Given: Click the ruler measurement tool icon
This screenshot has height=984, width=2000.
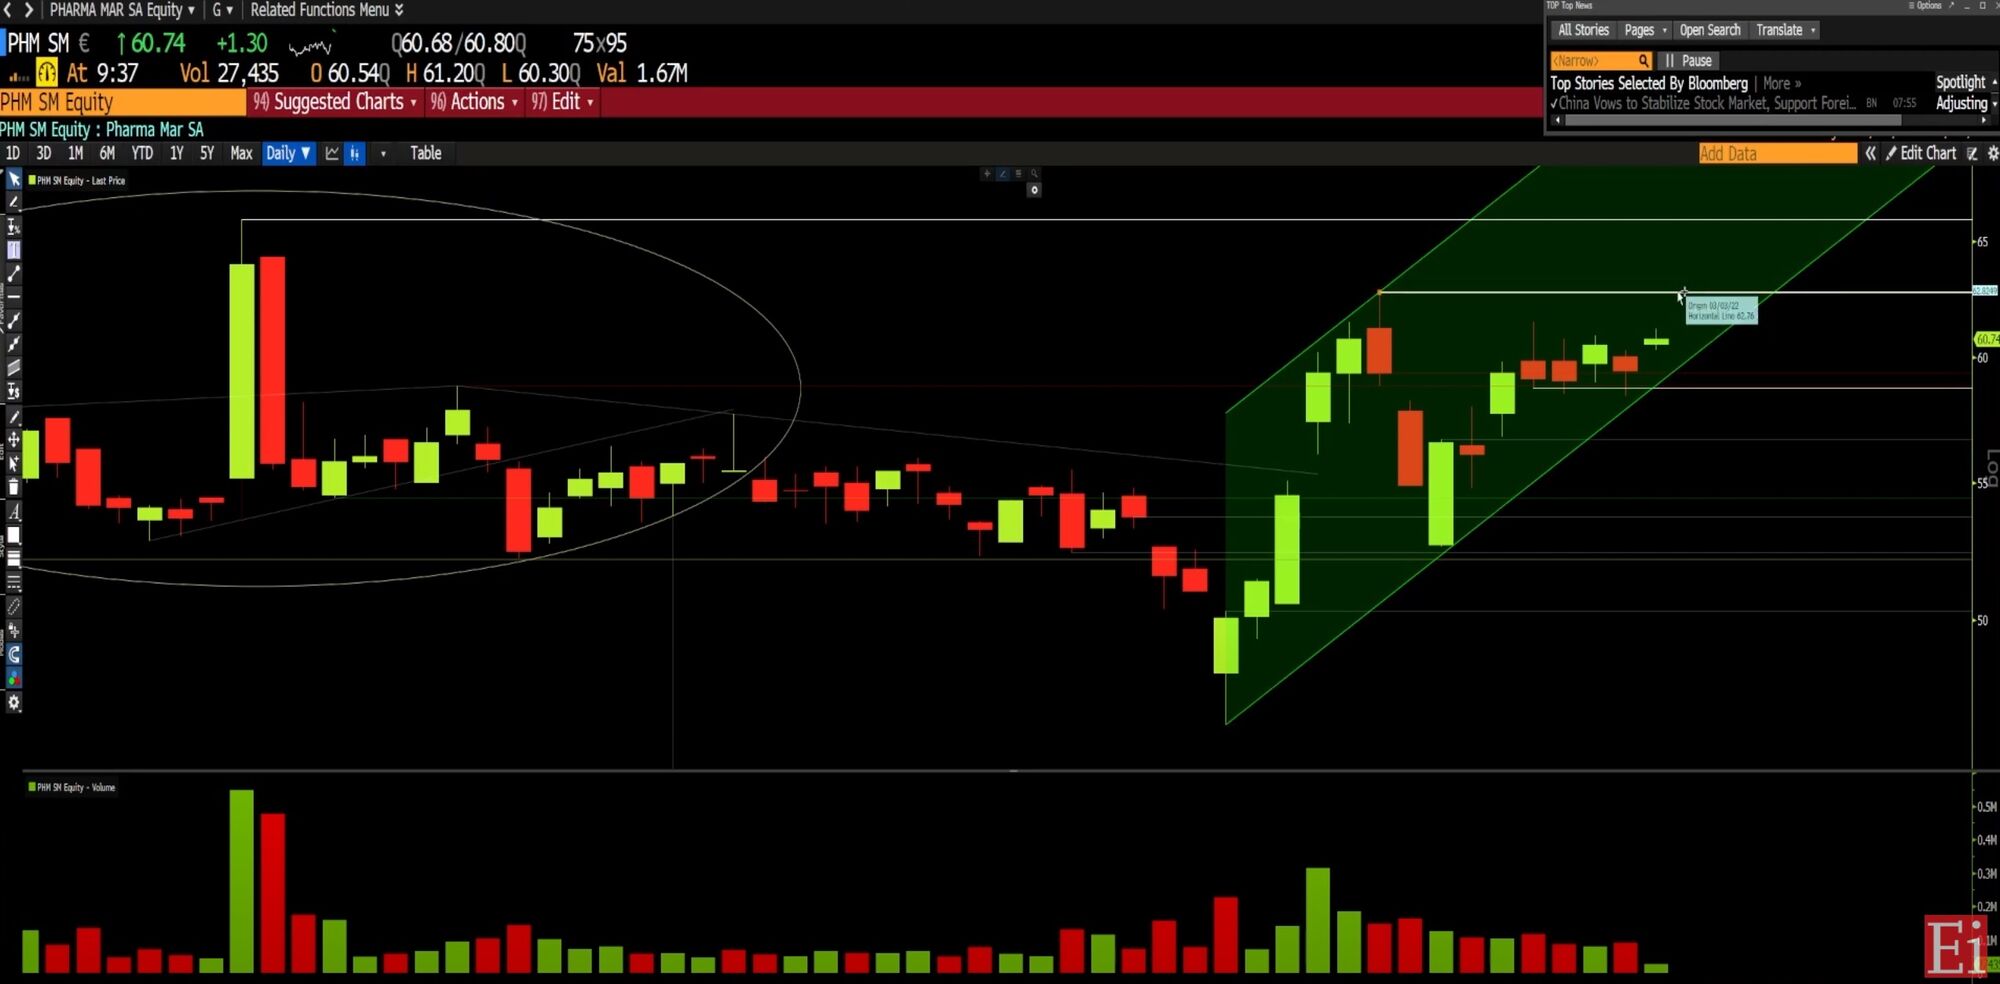Looking at the screenshot, I should pos(14,606).
